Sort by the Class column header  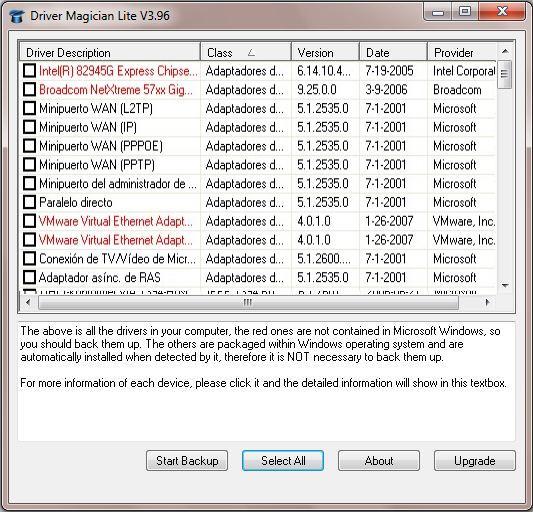pos(246,52)
